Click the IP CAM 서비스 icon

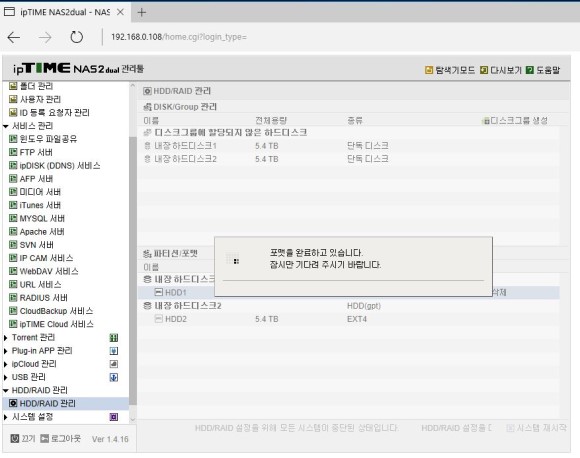tap(13, 258)
